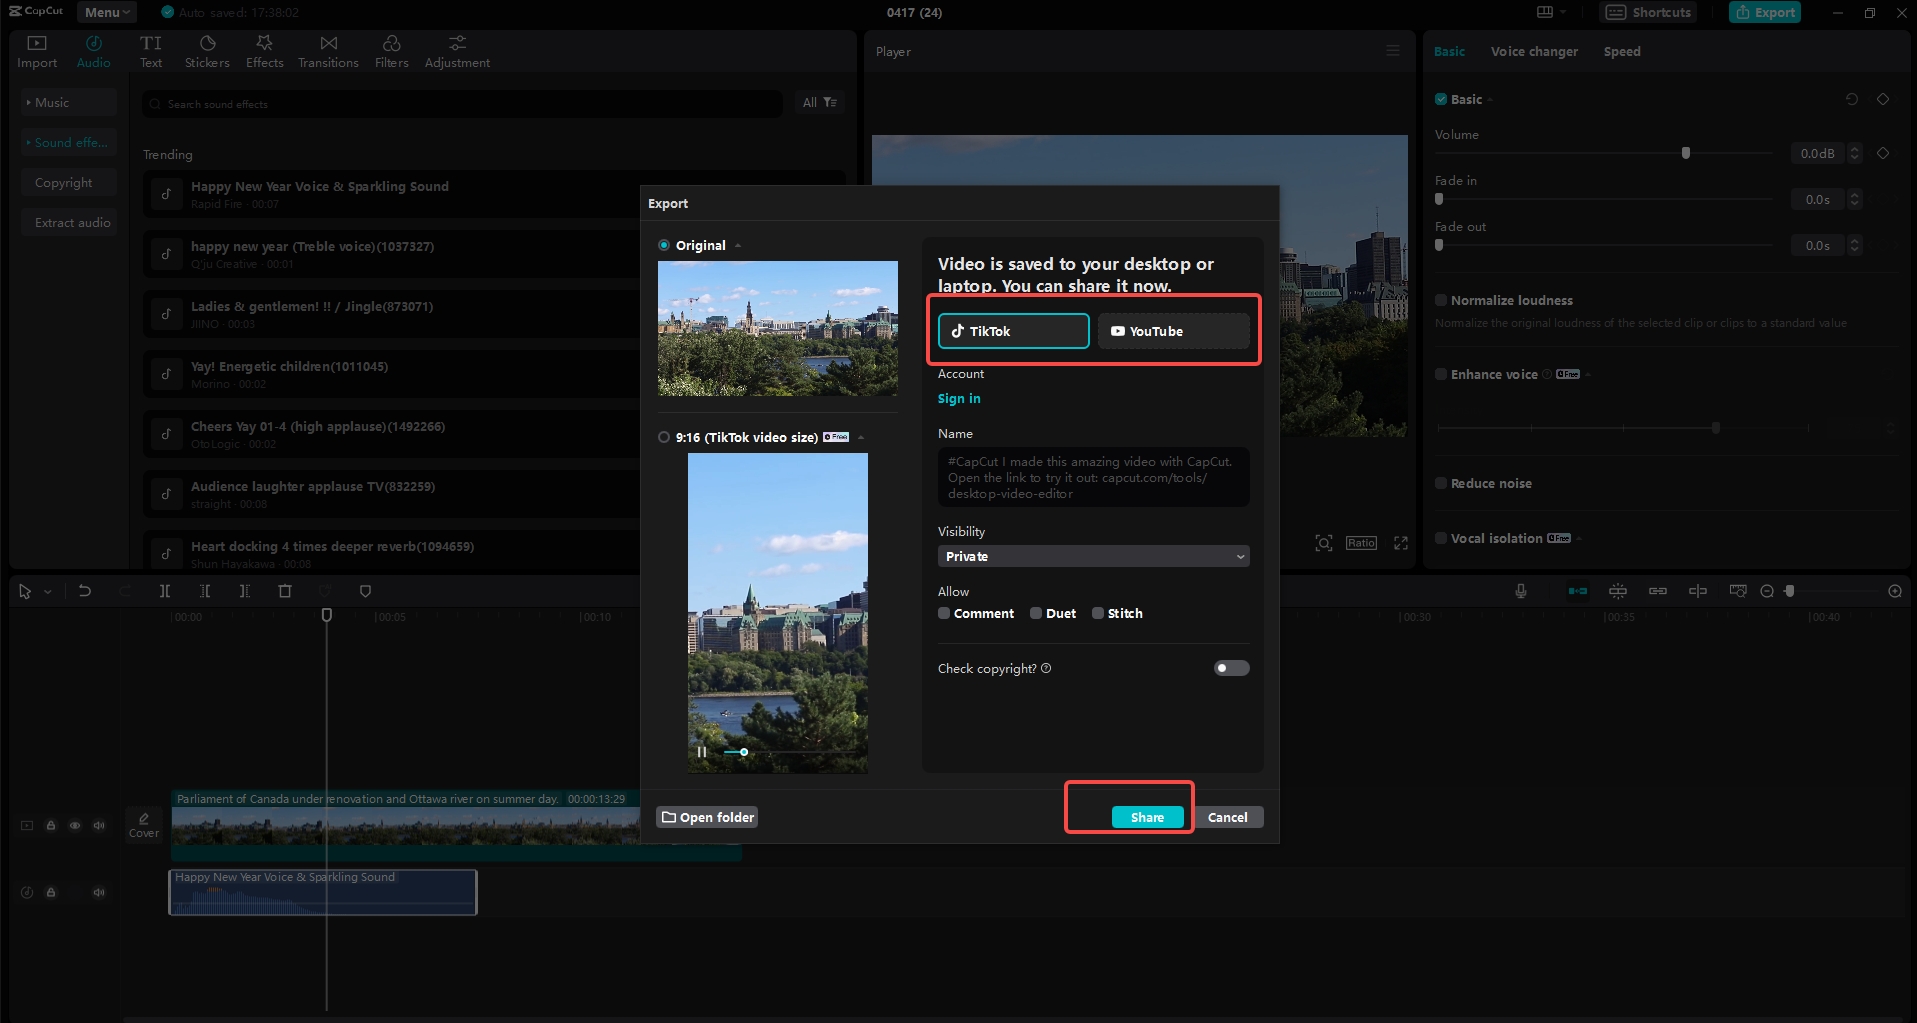Open the Transitions panel

pos(328,50)
